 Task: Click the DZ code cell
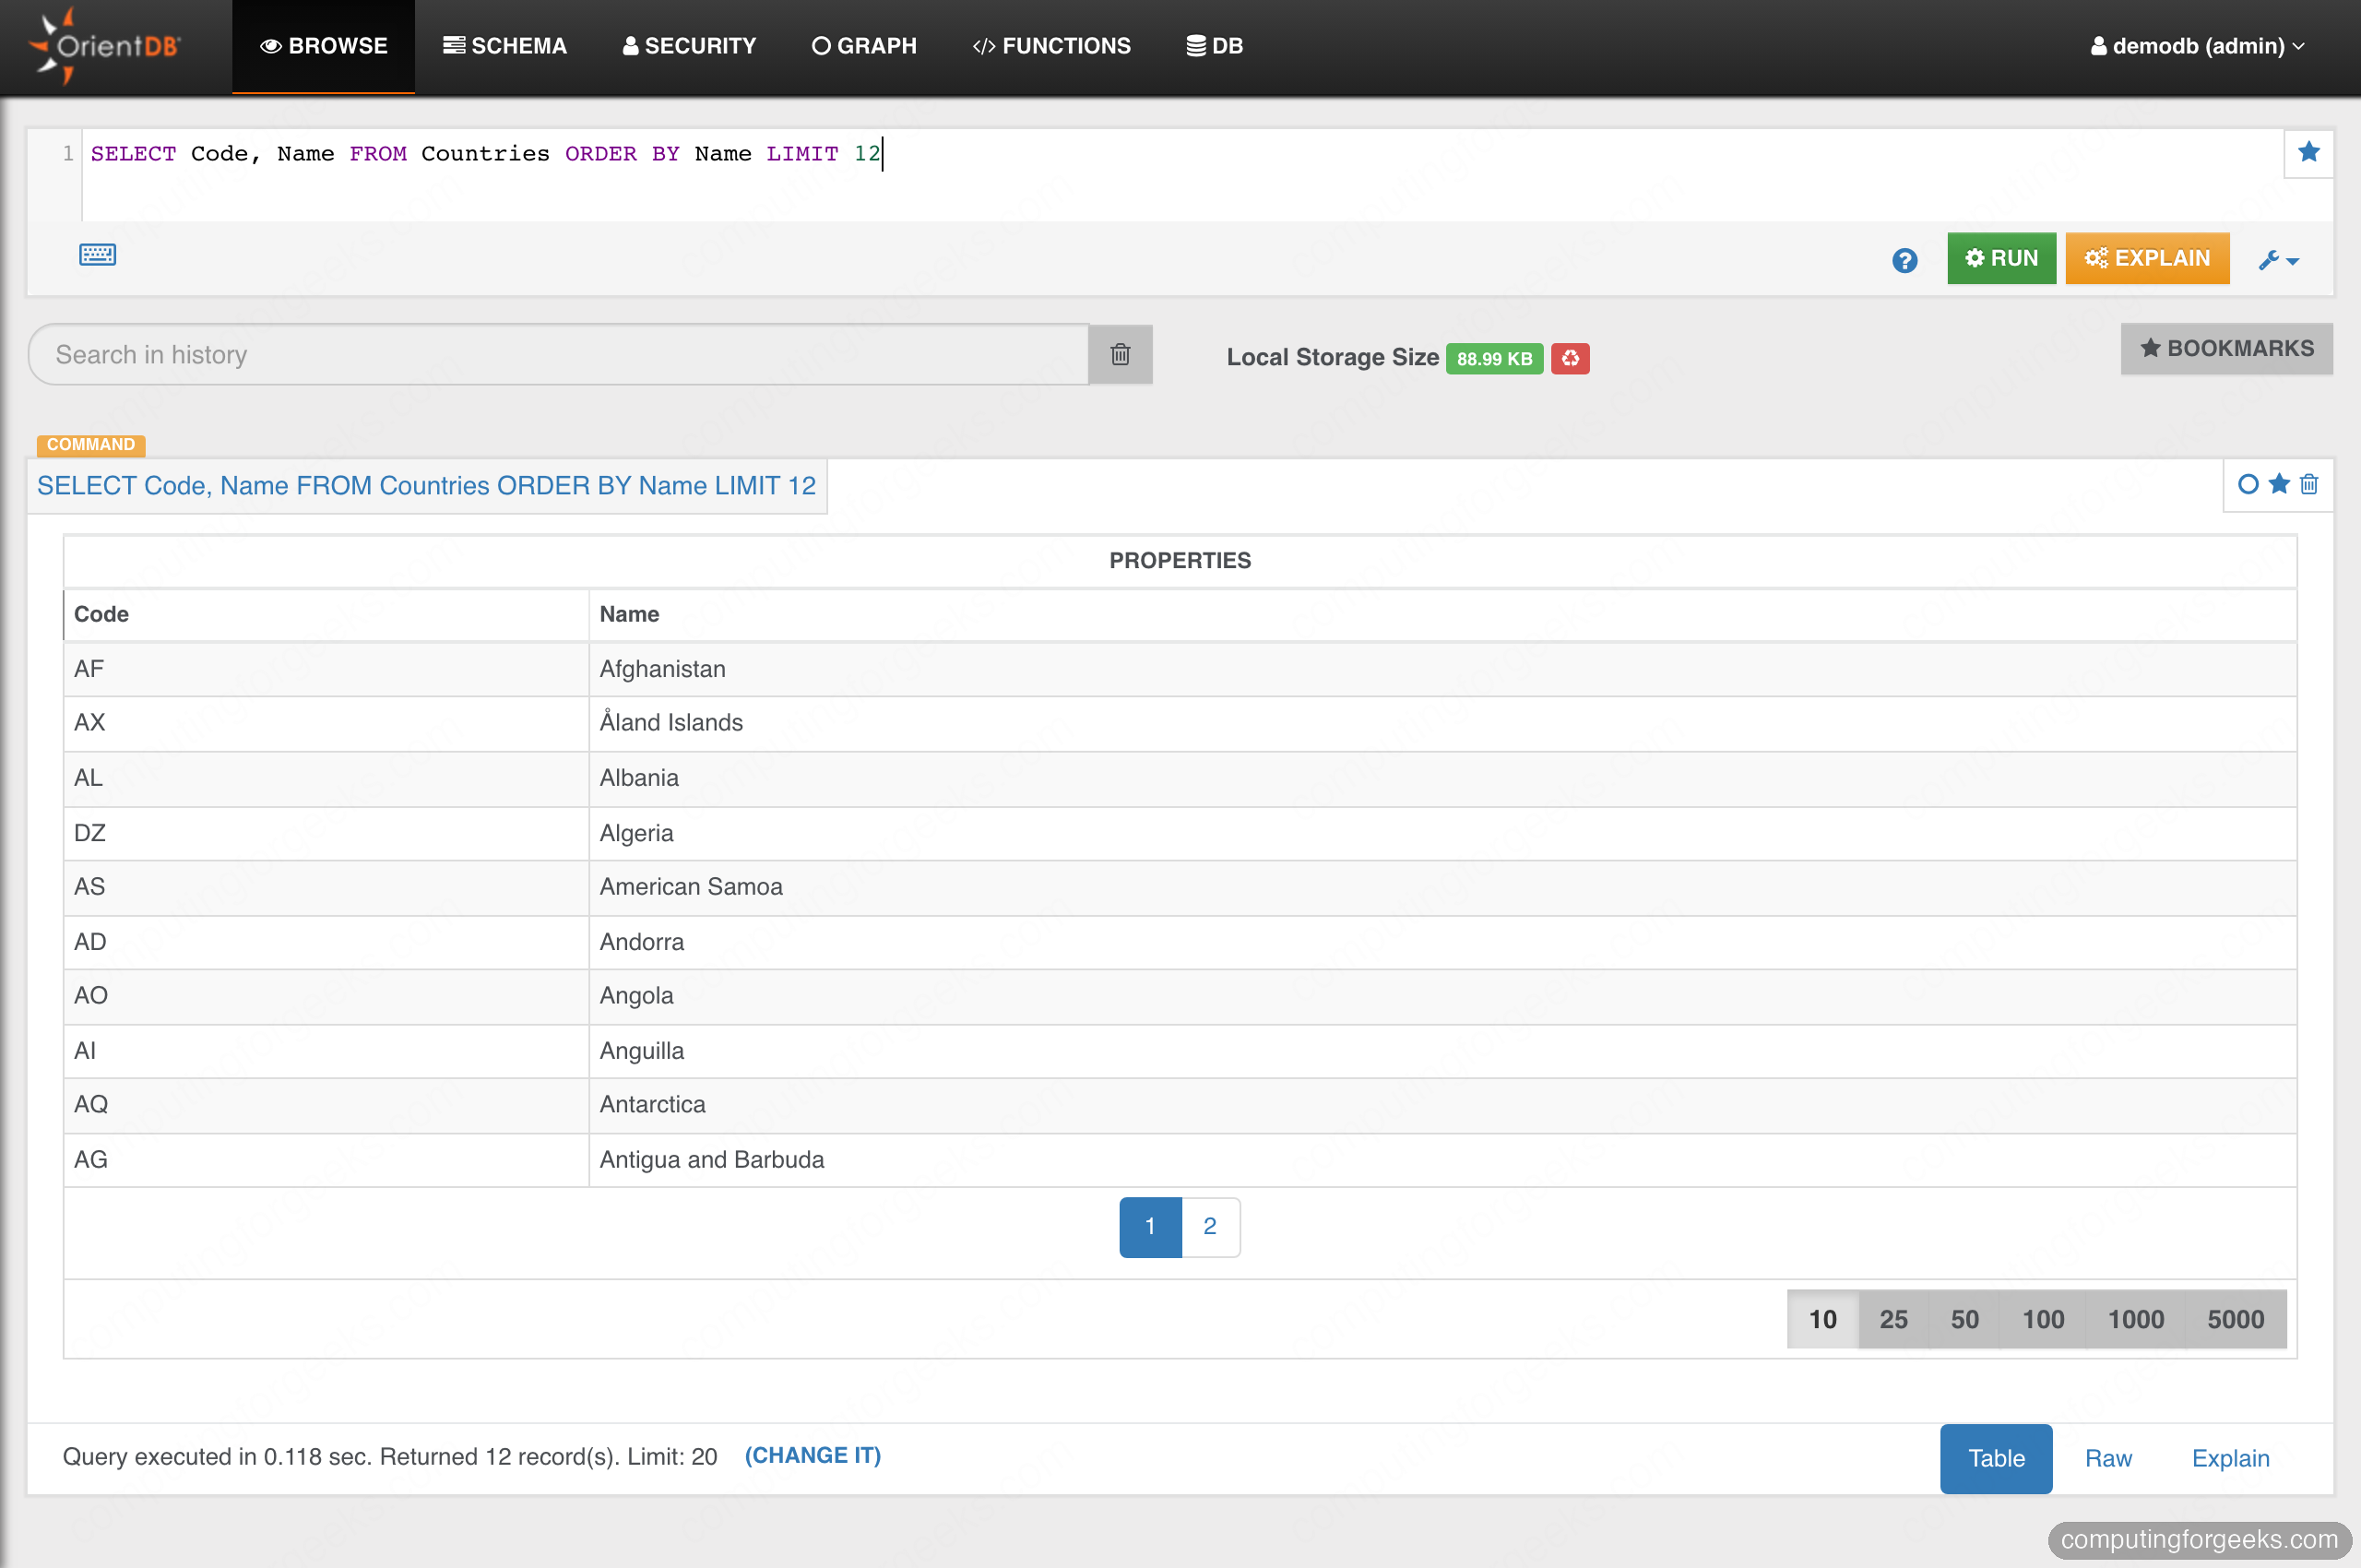326,833
